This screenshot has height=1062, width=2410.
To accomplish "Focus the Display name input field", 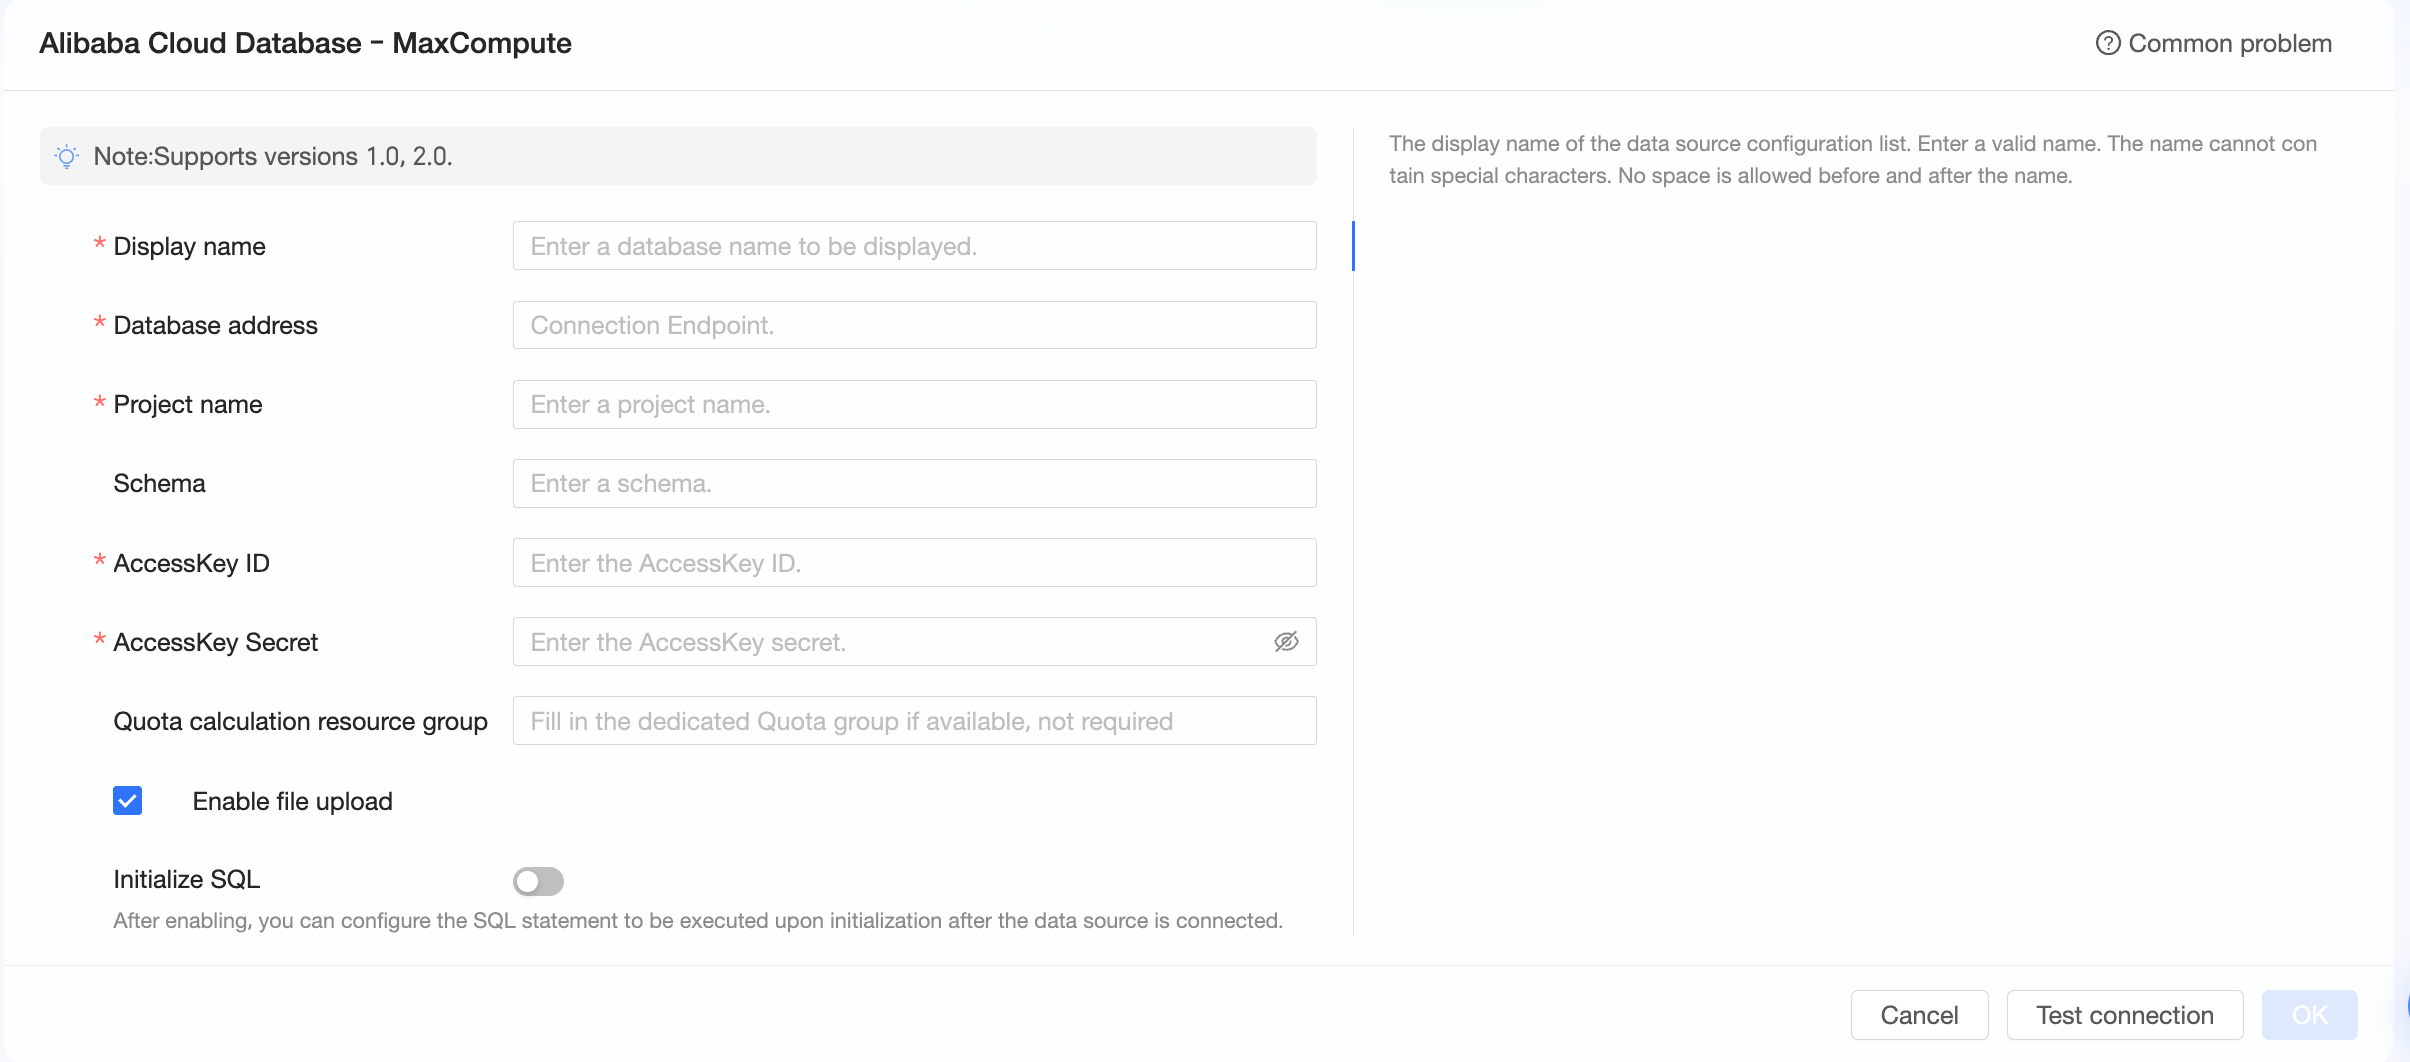I will 914,246.
